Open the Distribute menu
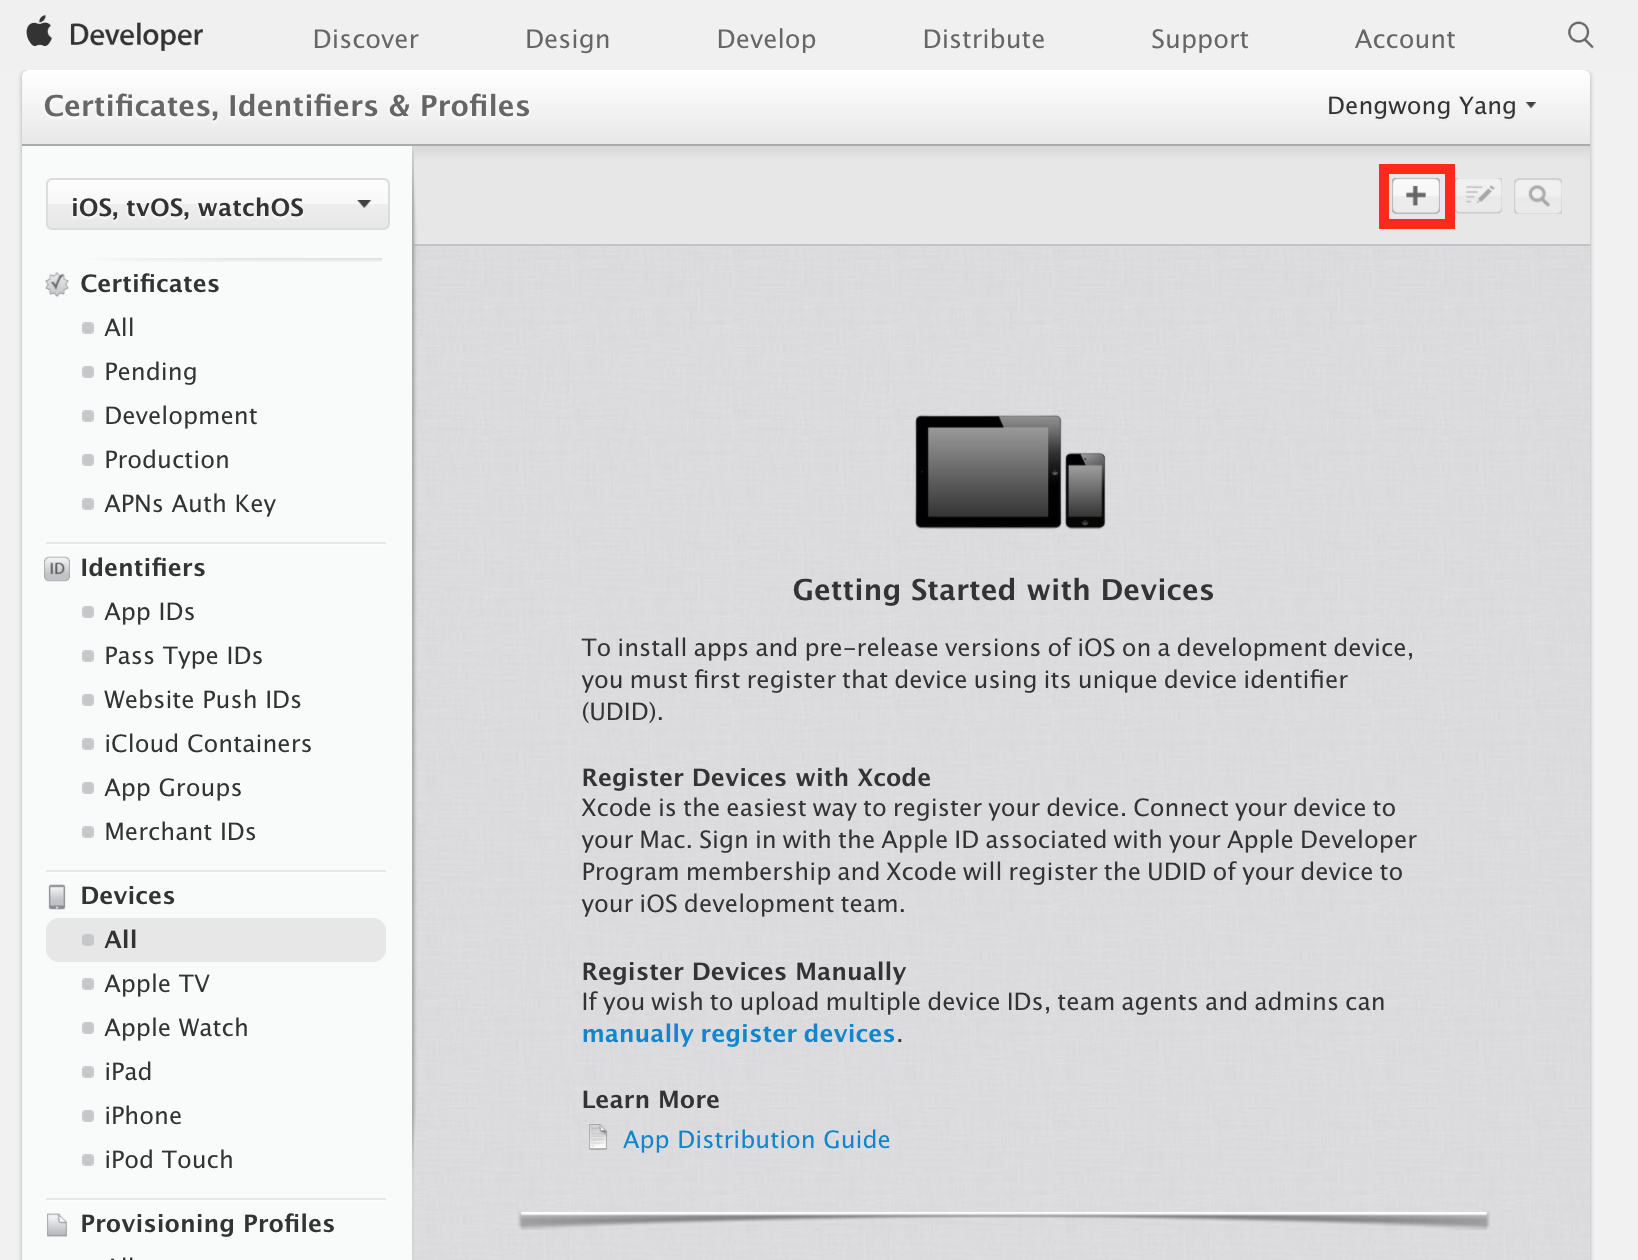Image resolution: width=1638 pixels, height=1260 pixels. [984, 39]
